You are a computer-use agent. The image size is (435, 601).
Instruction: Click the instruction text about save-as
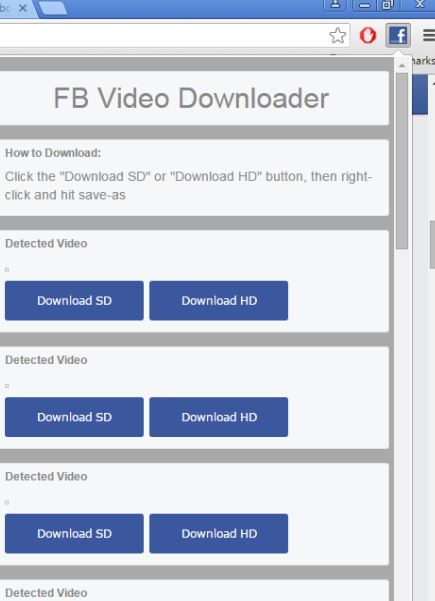tap(188, 186)
